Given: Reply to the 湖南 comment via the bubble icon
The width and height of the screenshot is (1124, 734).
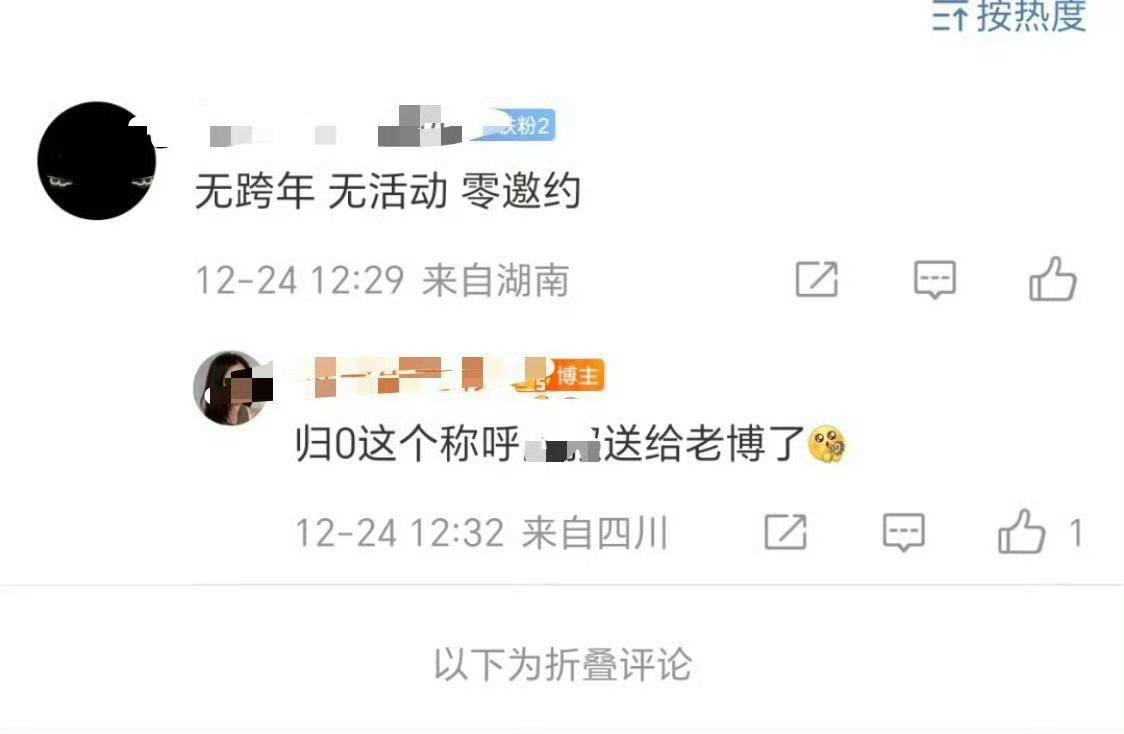Looking at the screenshot, I should (x=935, y=280).
